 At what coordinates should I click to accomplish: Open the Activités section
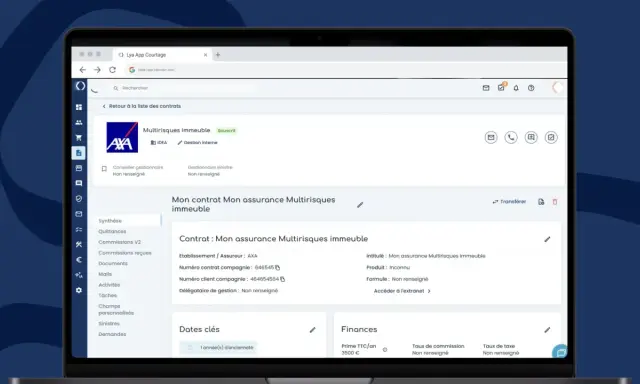point(109,285)
